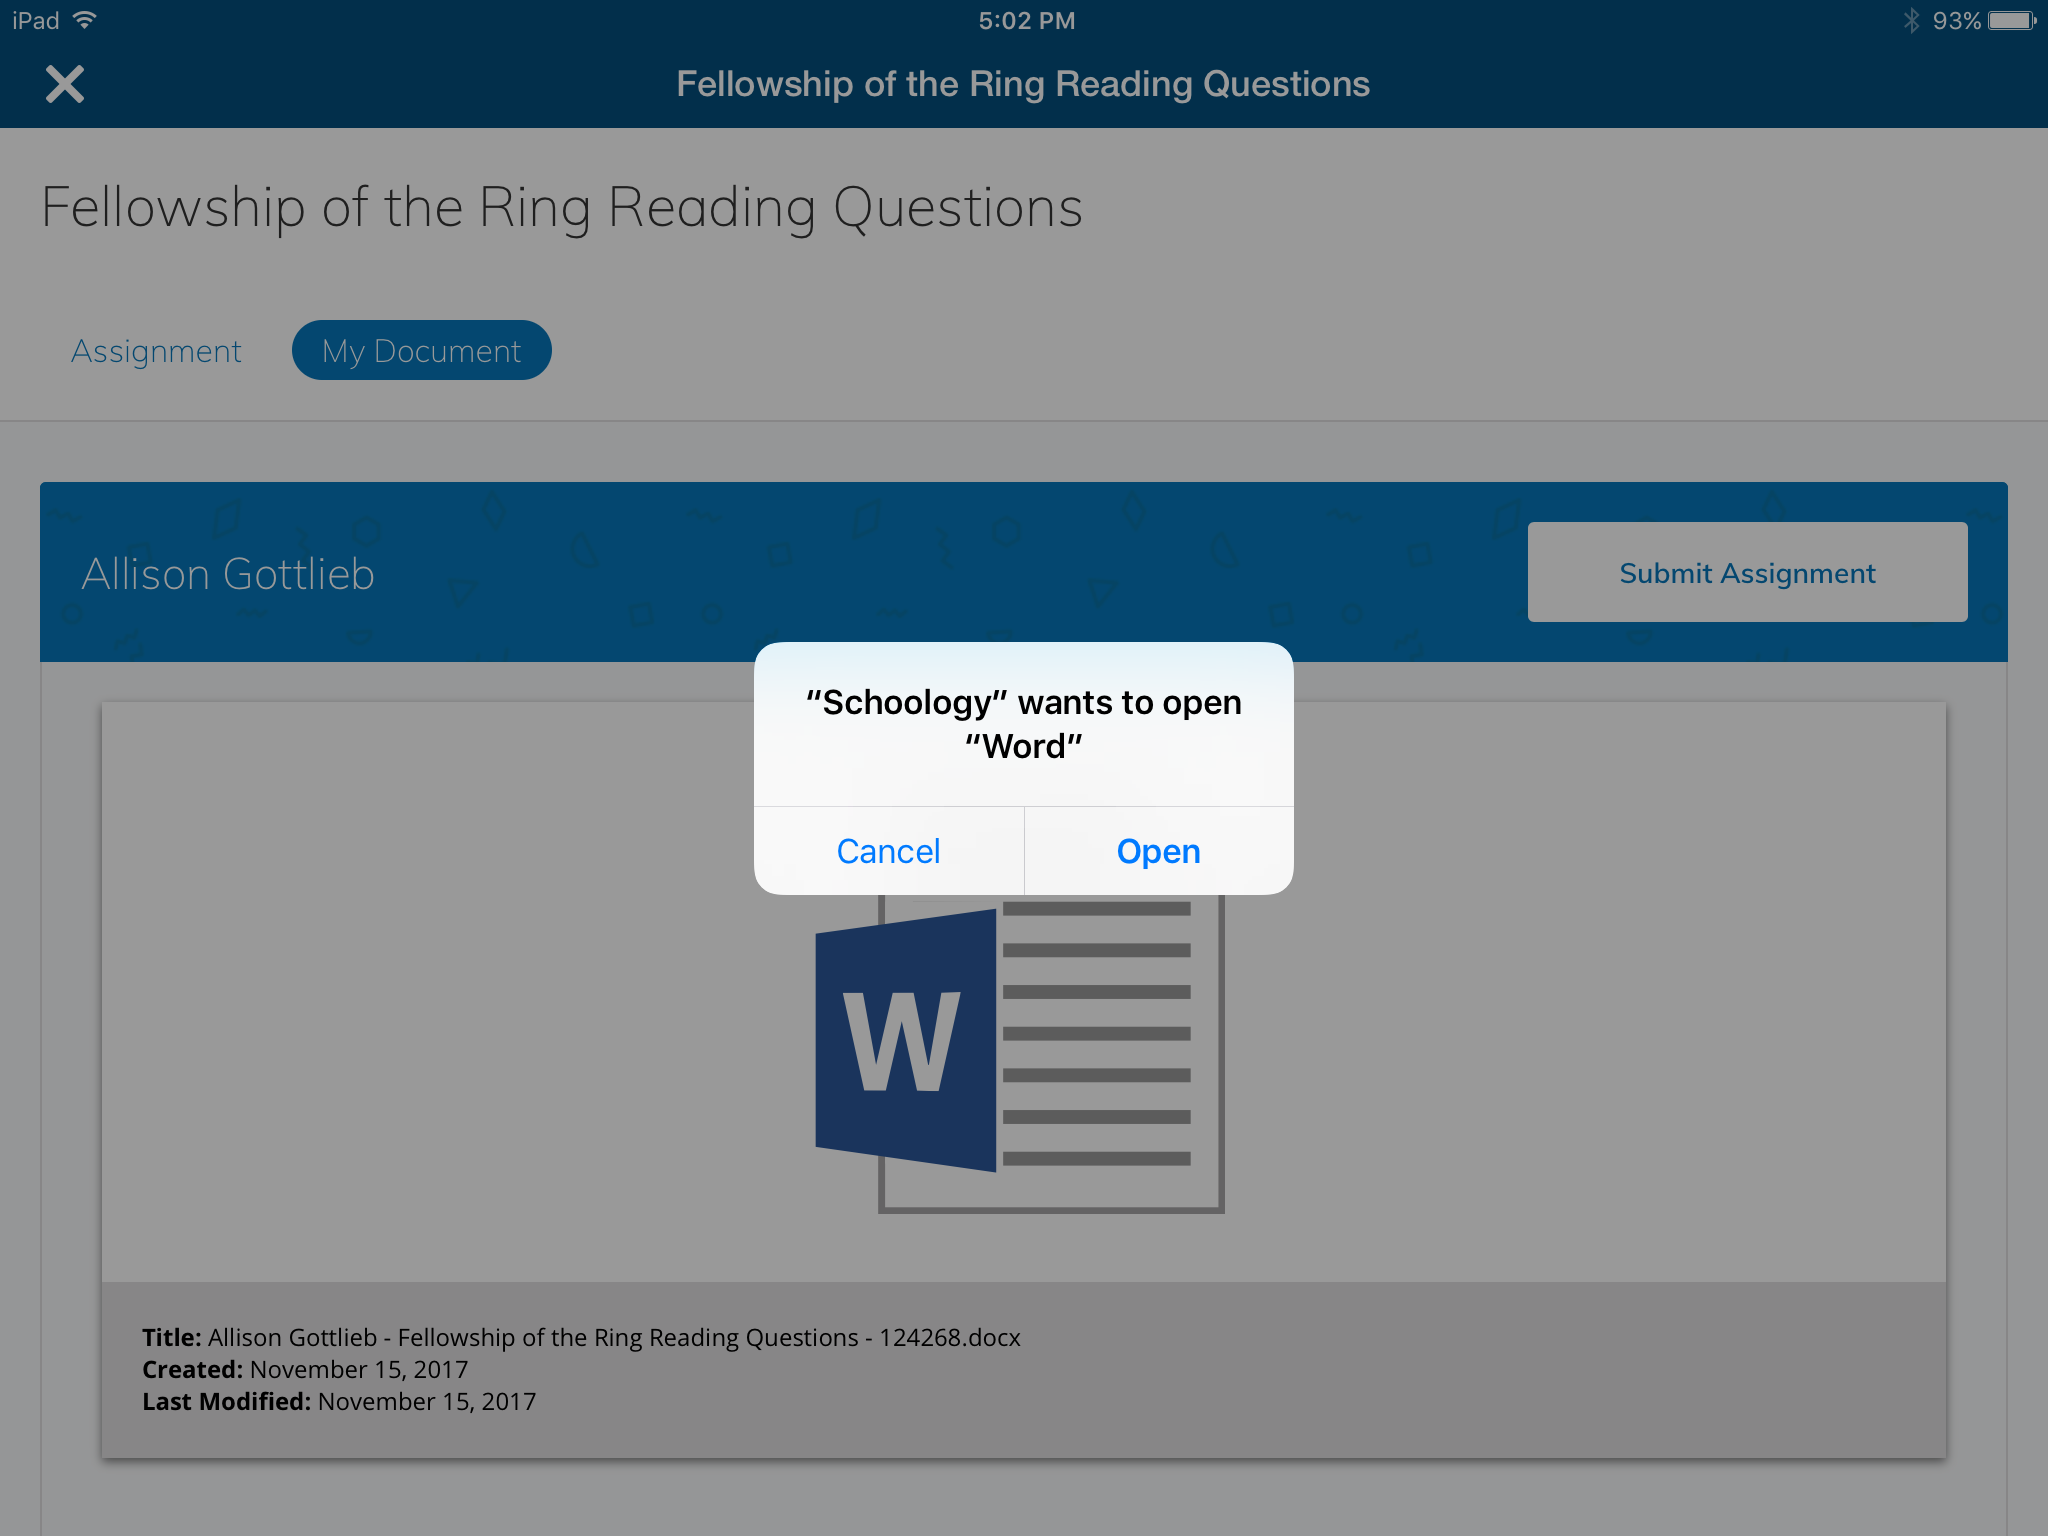Switch to the Assignment tab
Screen dimensions: 2048x1536
(156, 351)
